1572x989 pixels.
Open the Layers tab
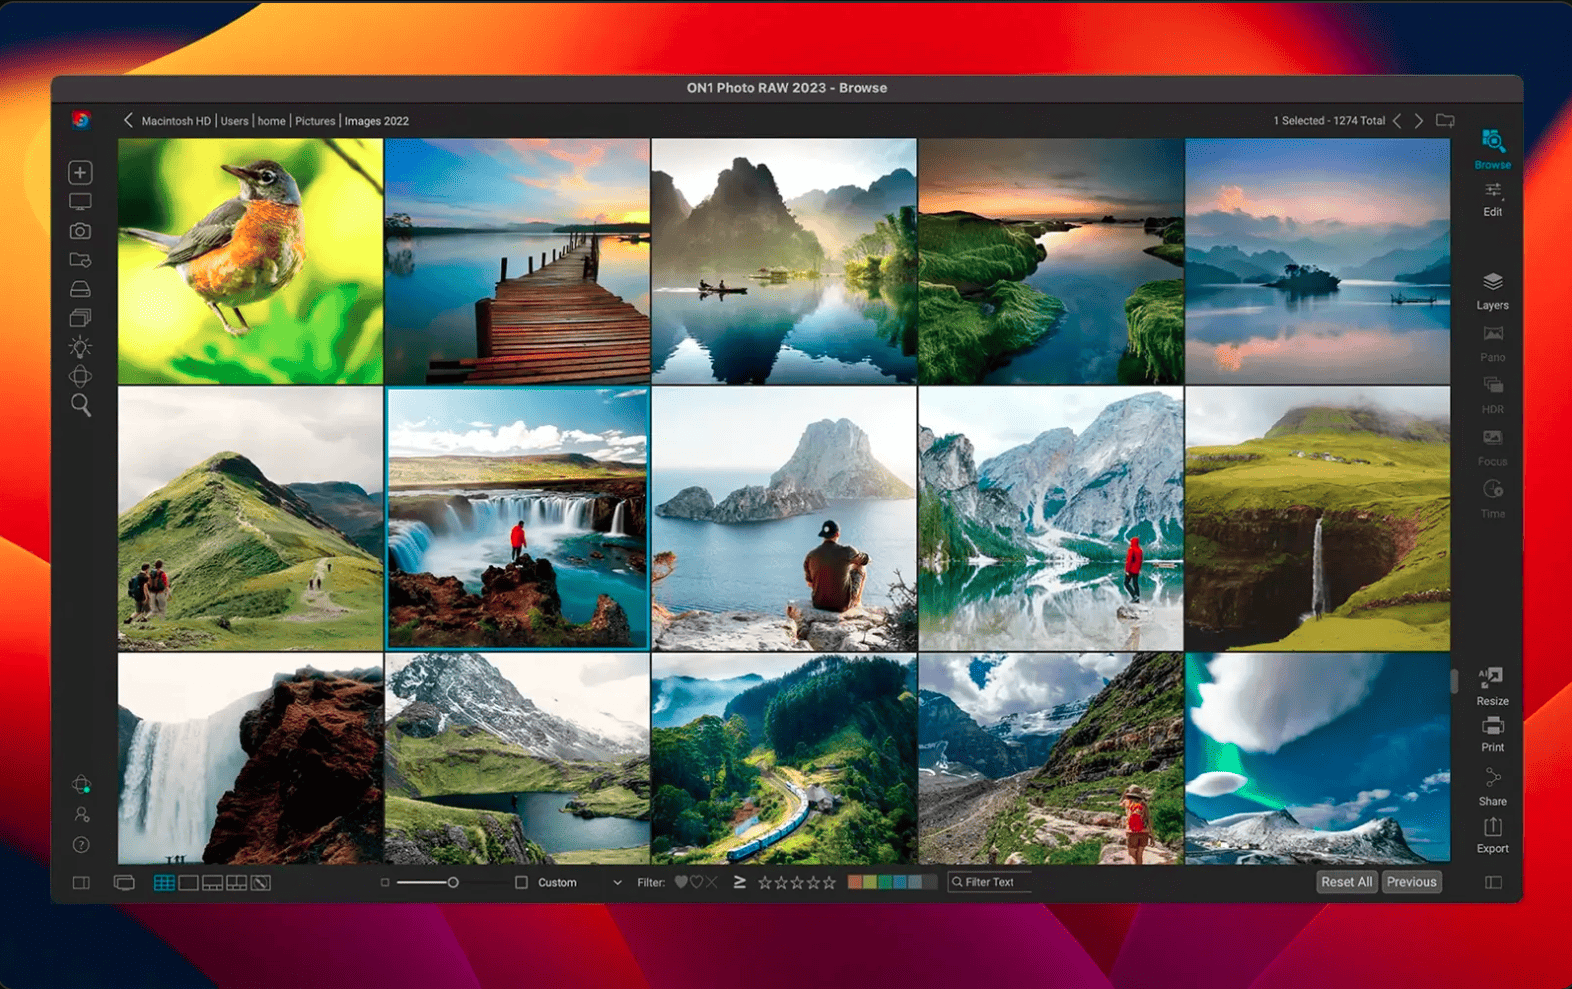(x=1492, y=291)
